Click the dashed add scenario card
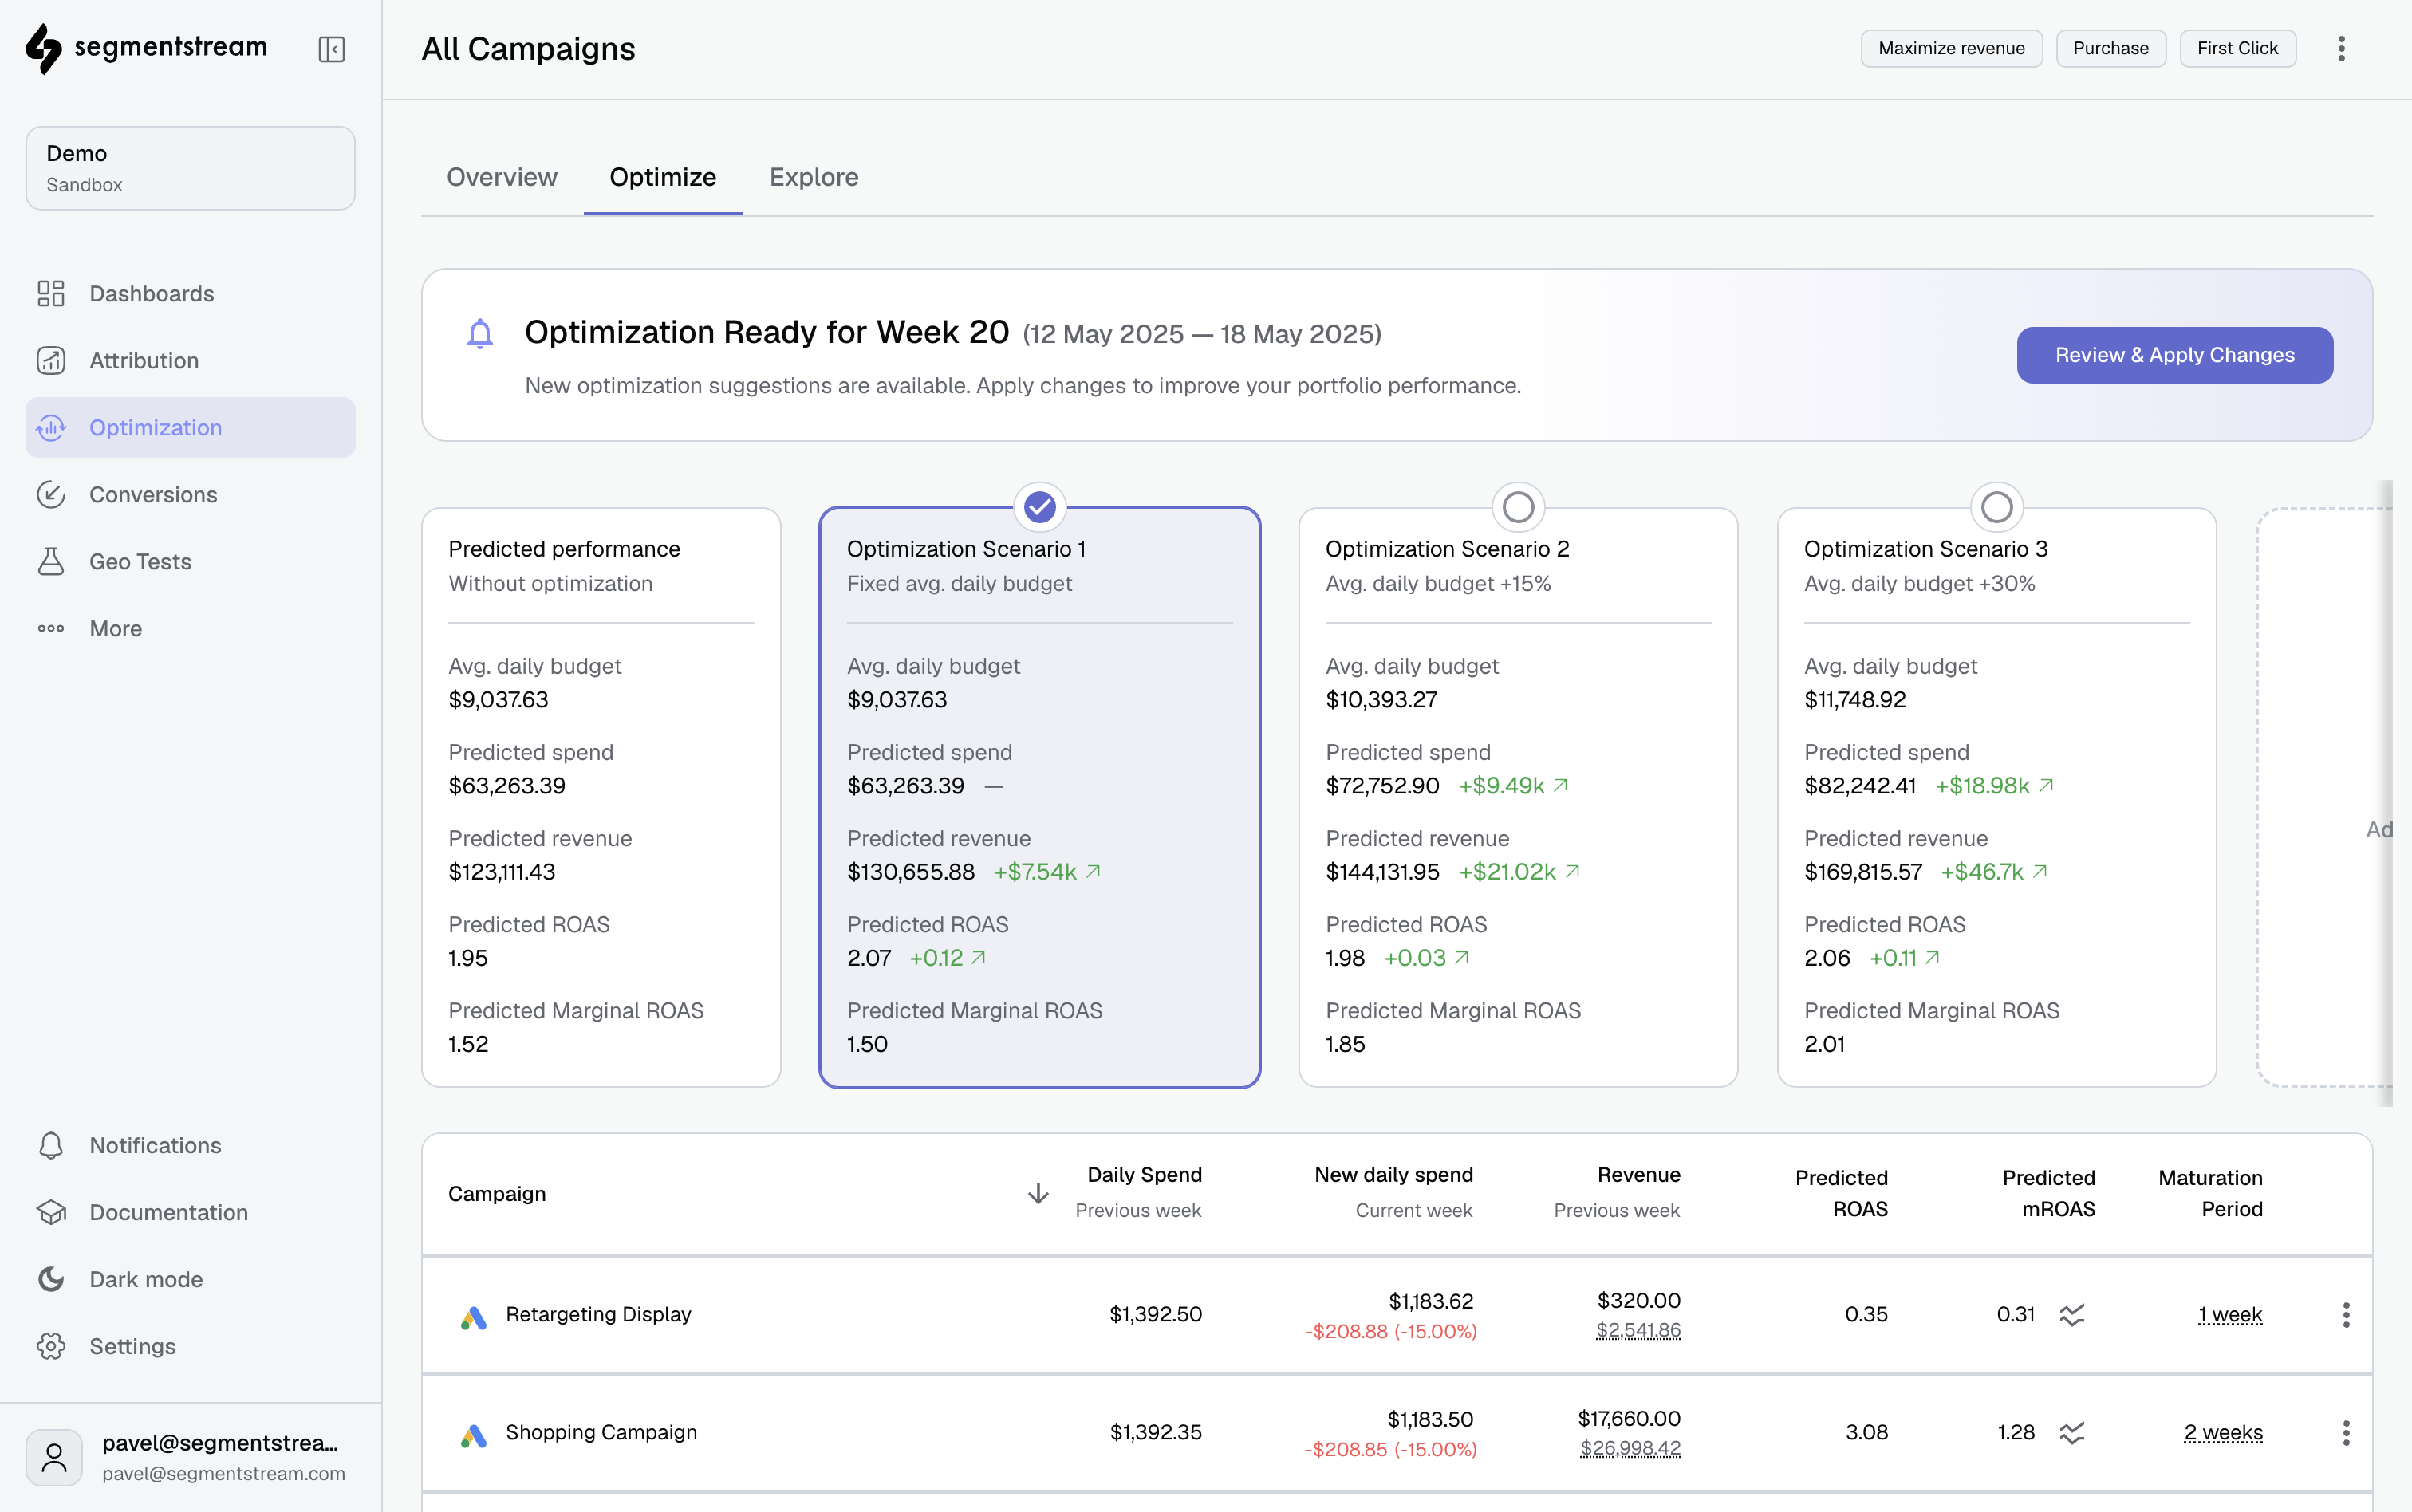Screen dimensions: 2412x1512 pyautogui.click(x=2324, y=797)
